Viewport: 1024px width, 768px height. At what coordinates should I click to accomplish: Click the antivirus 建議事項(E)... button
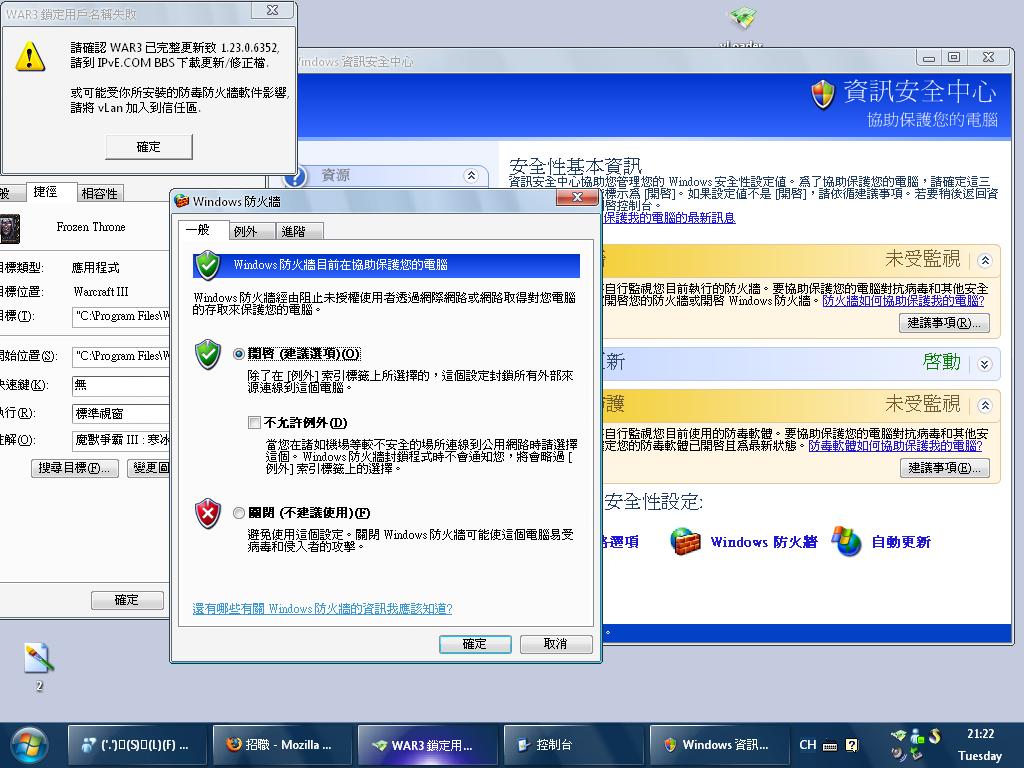[x=944, y=468]
